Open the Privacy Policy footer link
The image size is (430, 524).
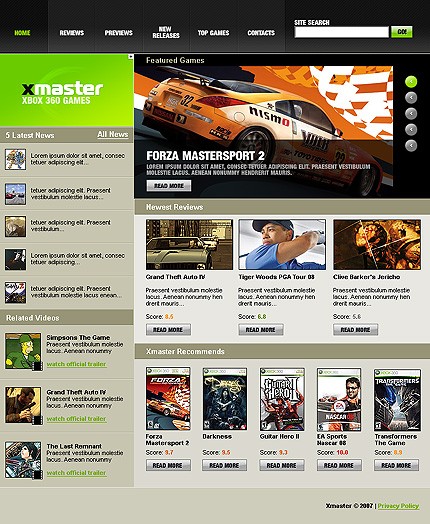coord(398,506)
